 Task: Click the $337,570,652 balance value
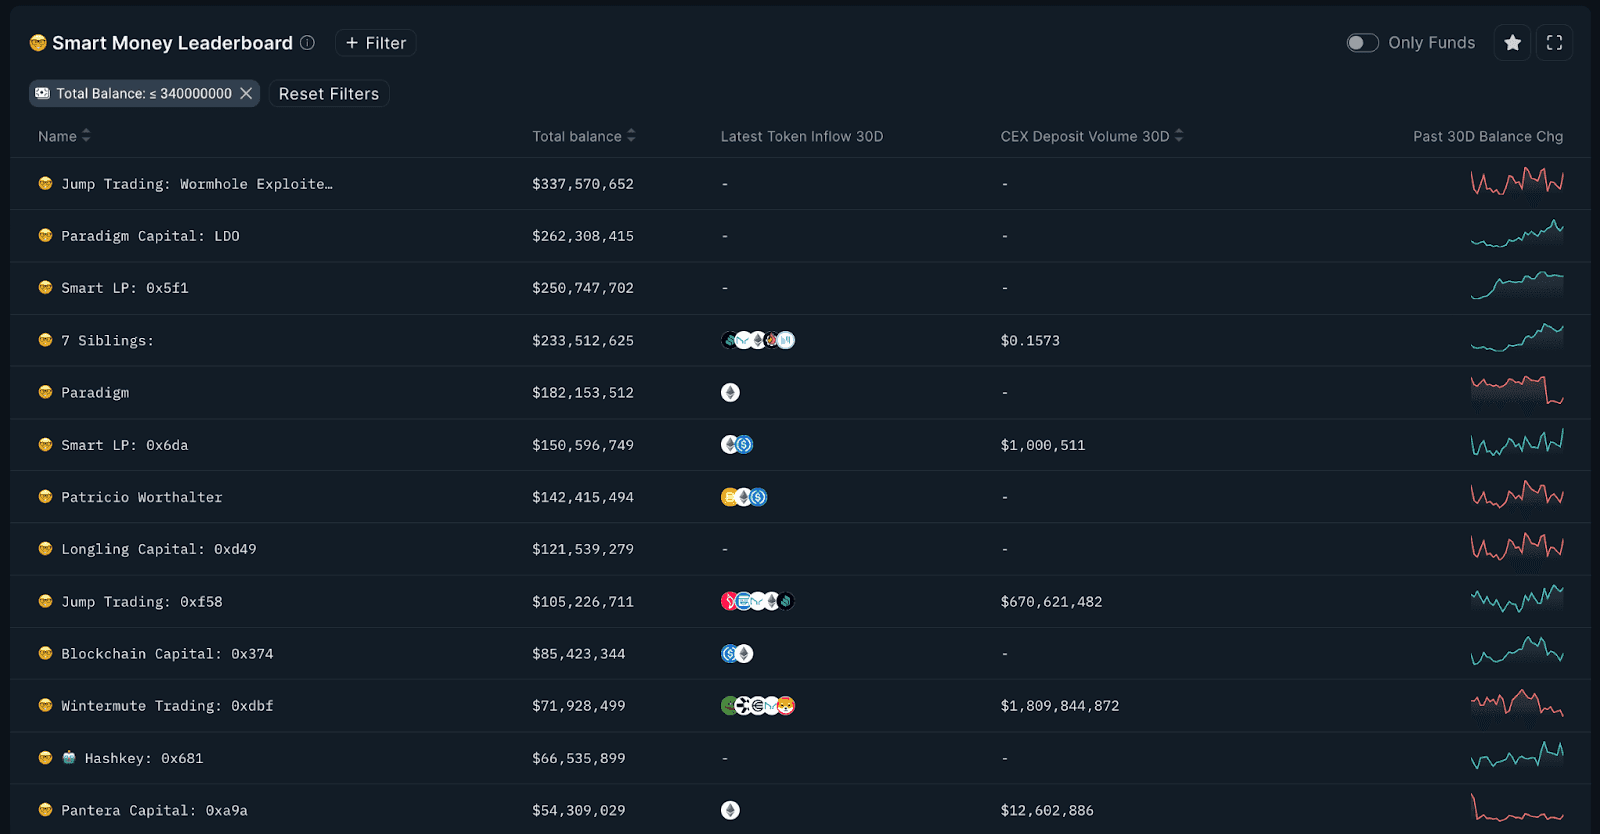[x=583, y=184]
